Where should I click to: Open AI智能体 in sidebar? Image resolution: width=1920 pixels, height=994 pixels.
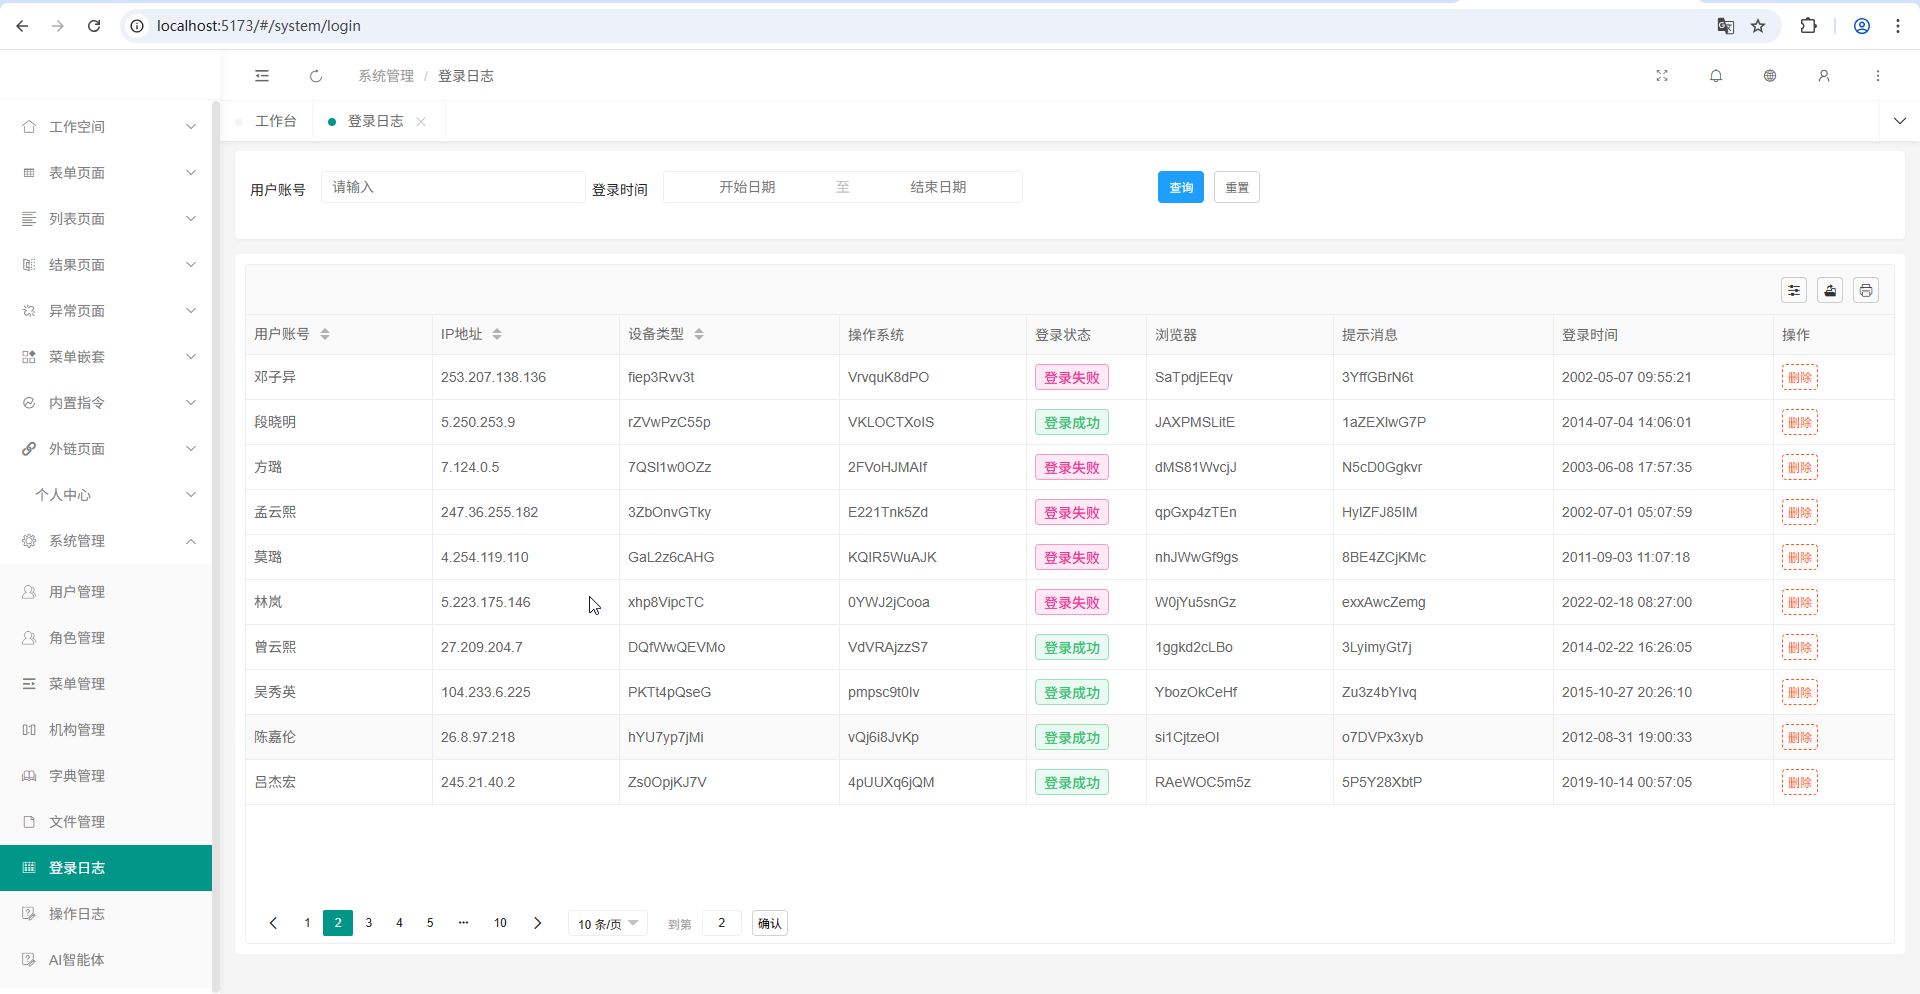click(106, 960)
